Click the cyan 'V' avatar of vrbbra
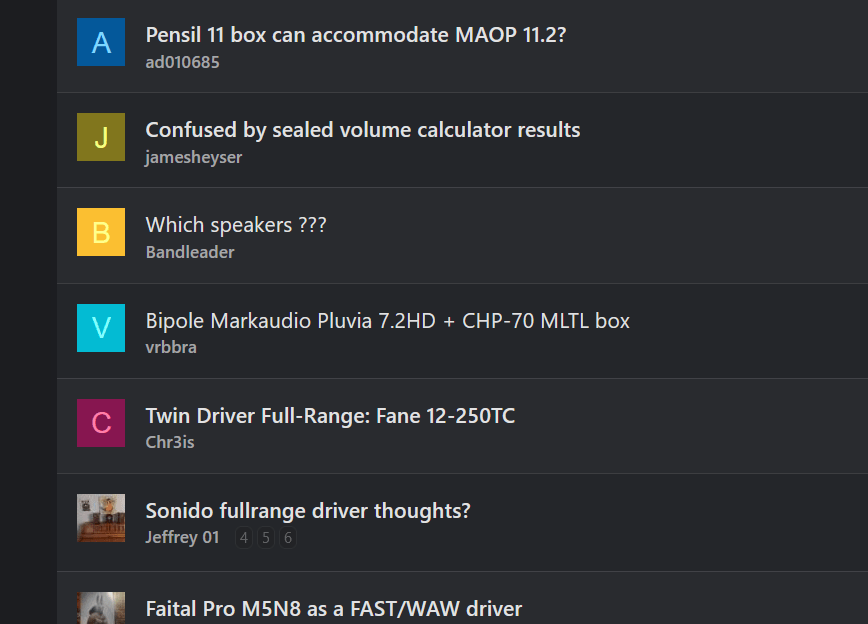This screenshot has width=868, height=624. 101,328
